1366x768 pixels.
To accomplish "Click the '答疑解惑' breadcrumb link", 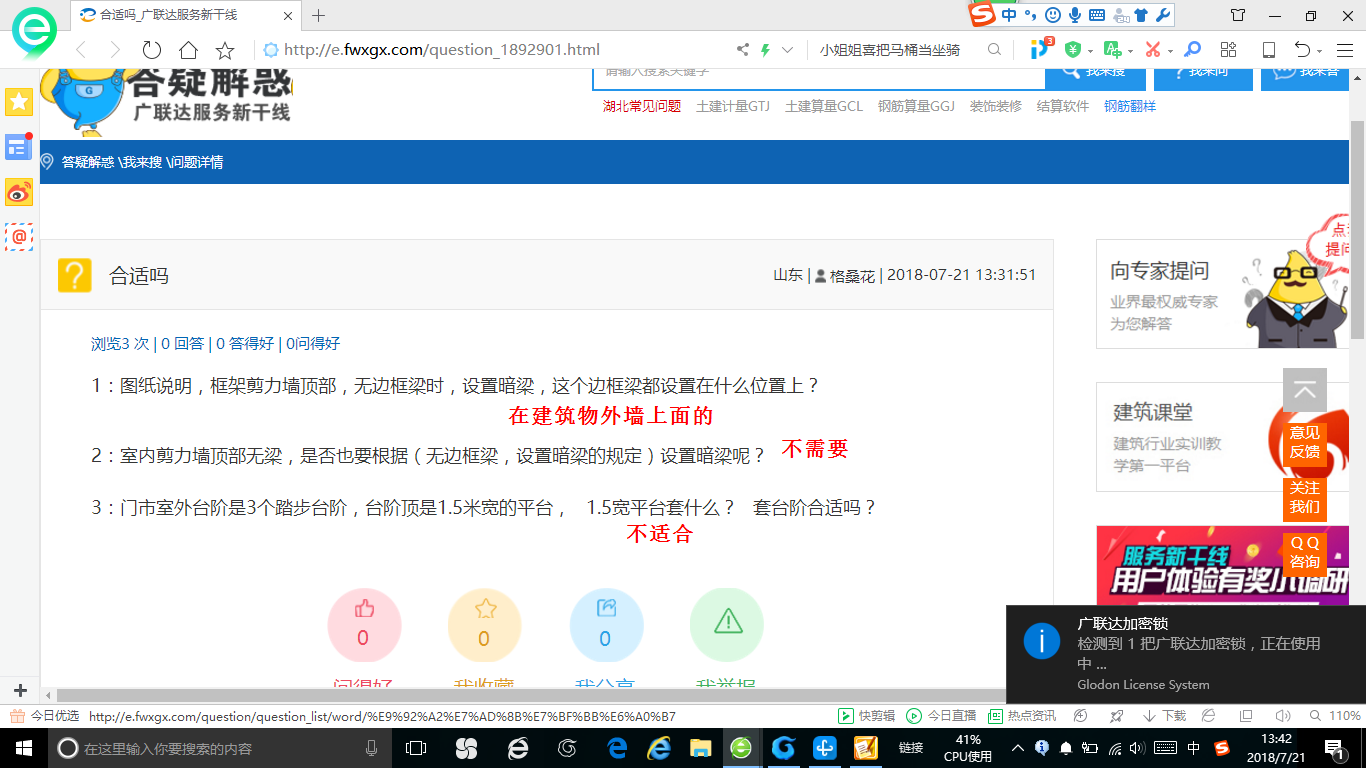I will tap(88, 162).
